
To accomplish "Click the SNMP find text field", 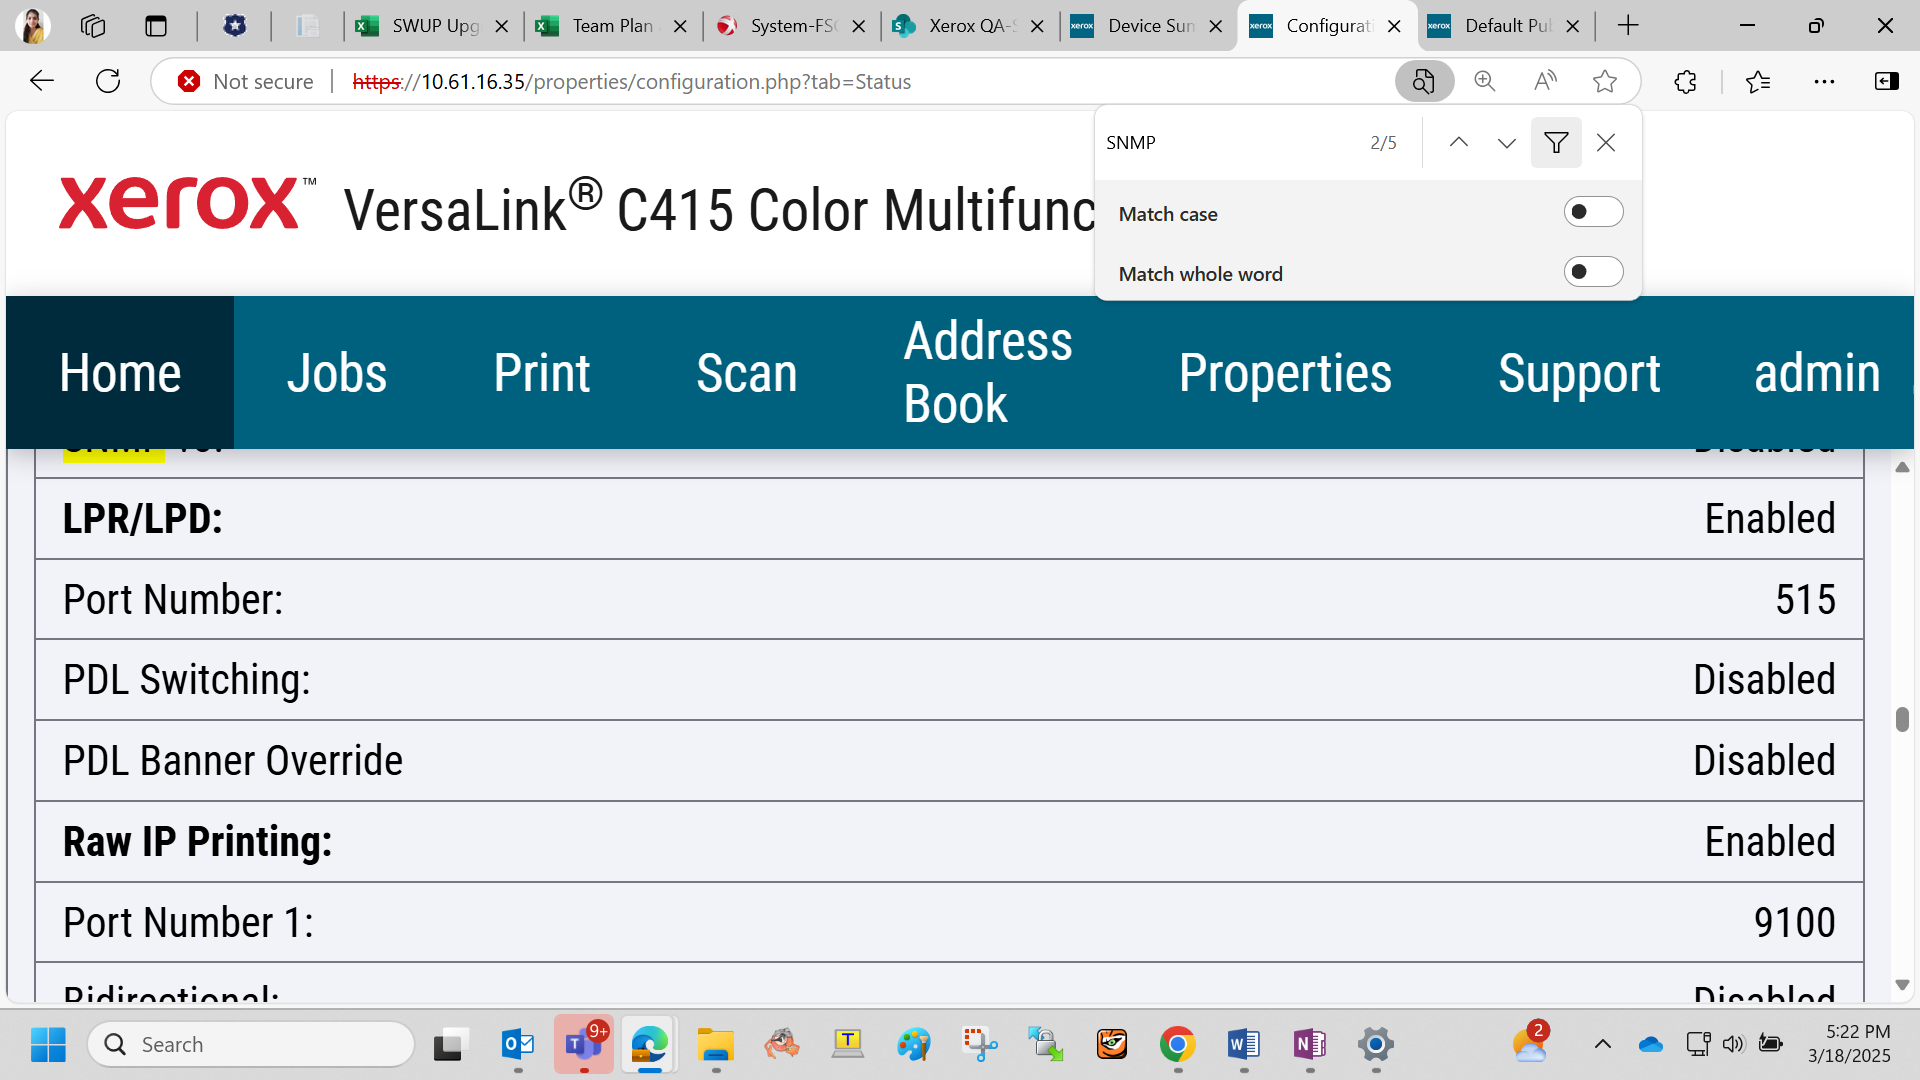I will click(1230, 142).
